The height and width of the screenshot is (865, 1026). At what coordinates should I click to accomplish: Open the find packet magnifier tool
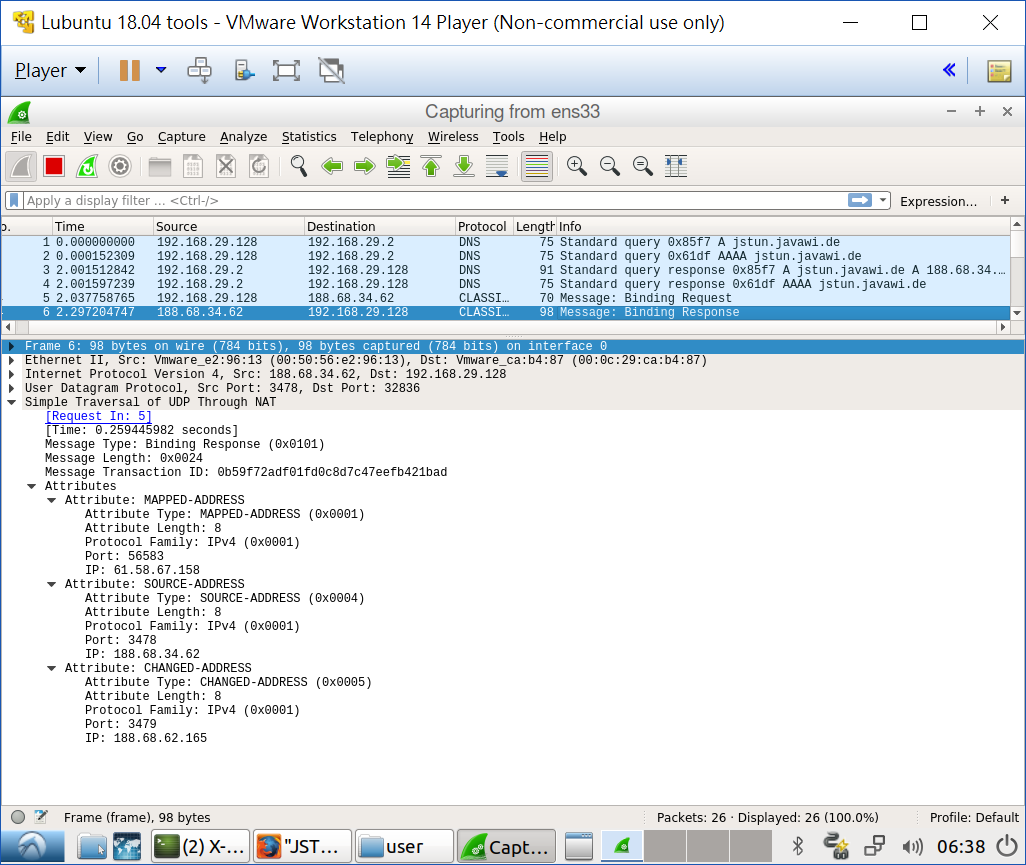click(x=299, y=166)
